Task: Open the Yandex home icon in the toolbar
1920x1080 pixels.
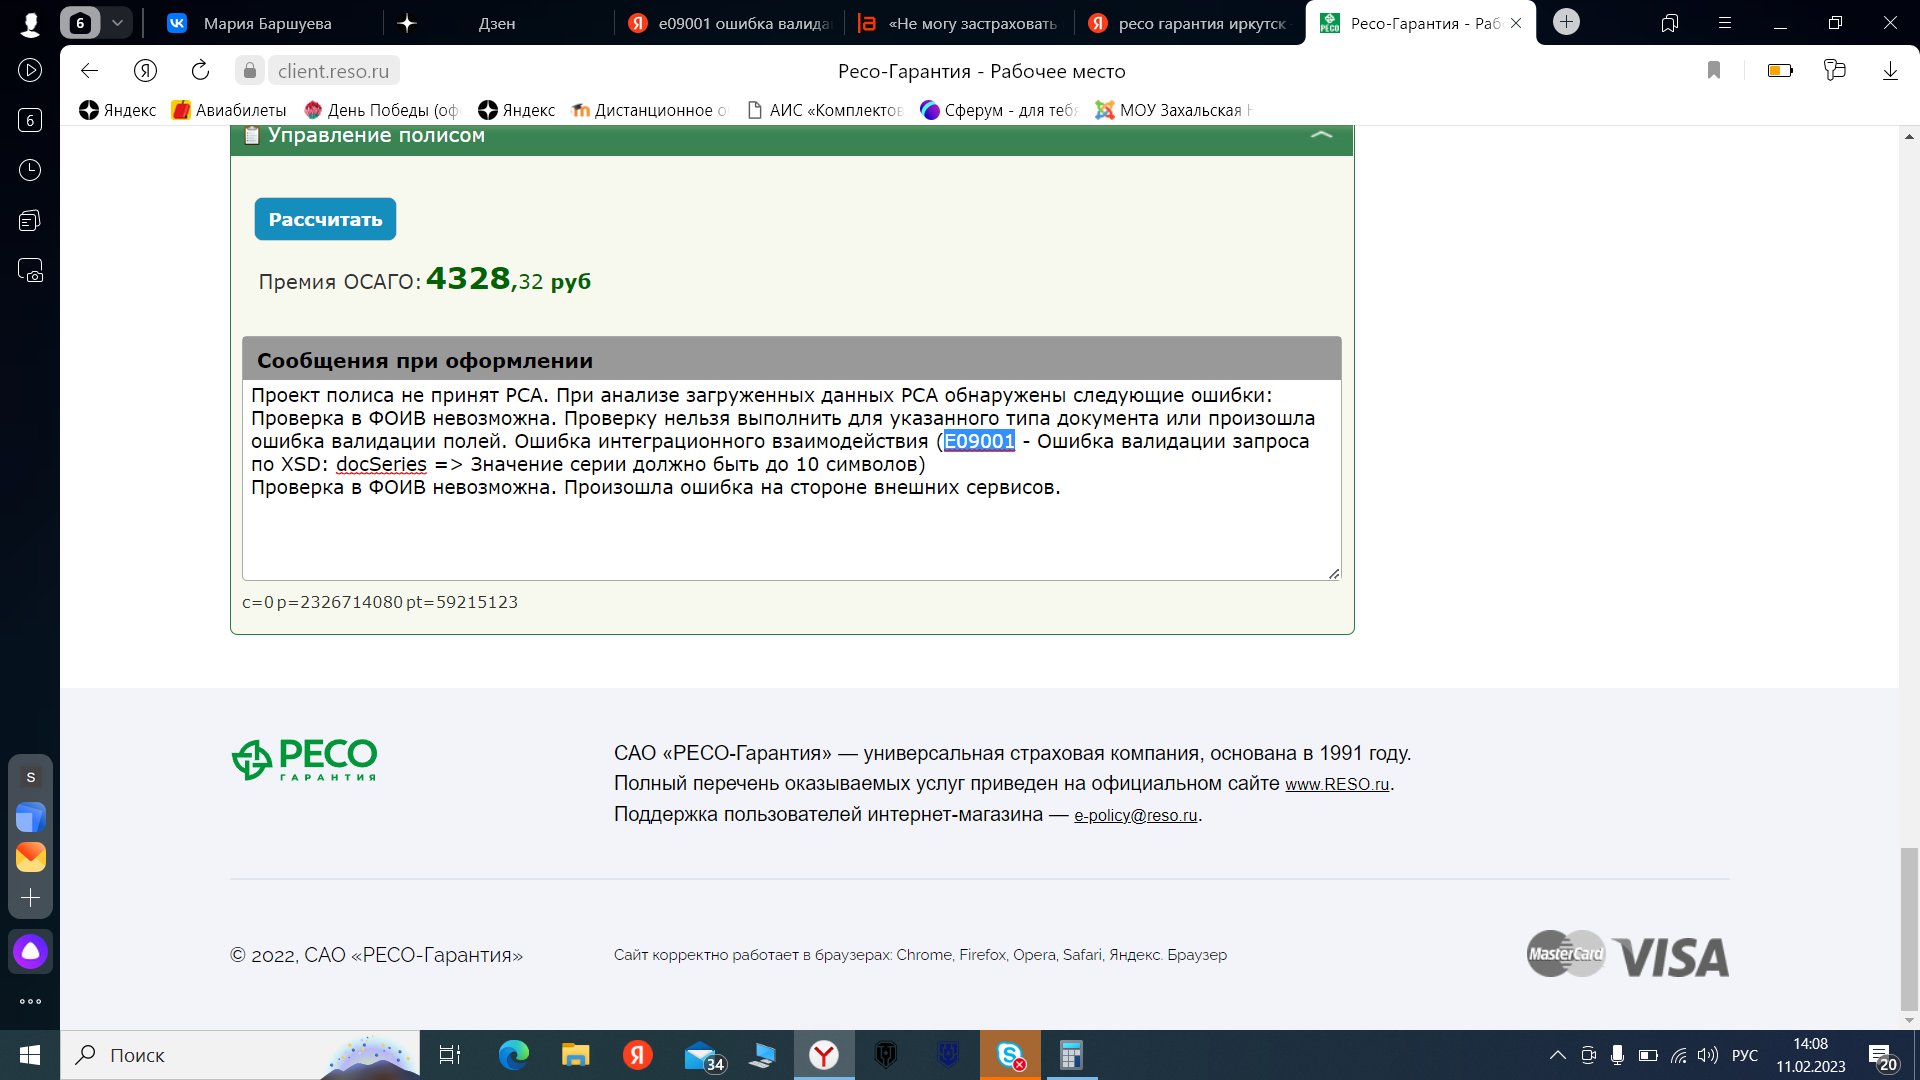Action: (145, 70)
